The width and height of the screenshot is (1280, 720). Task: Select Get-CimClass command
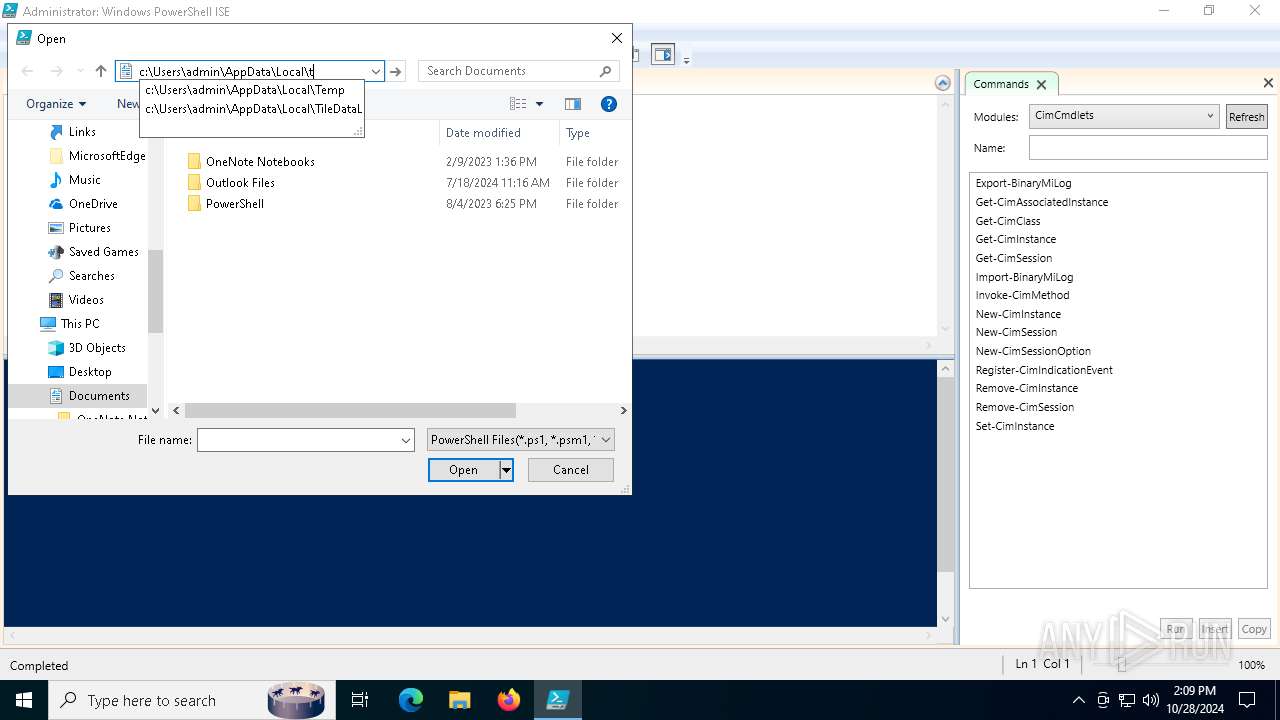coord(1008,221)
